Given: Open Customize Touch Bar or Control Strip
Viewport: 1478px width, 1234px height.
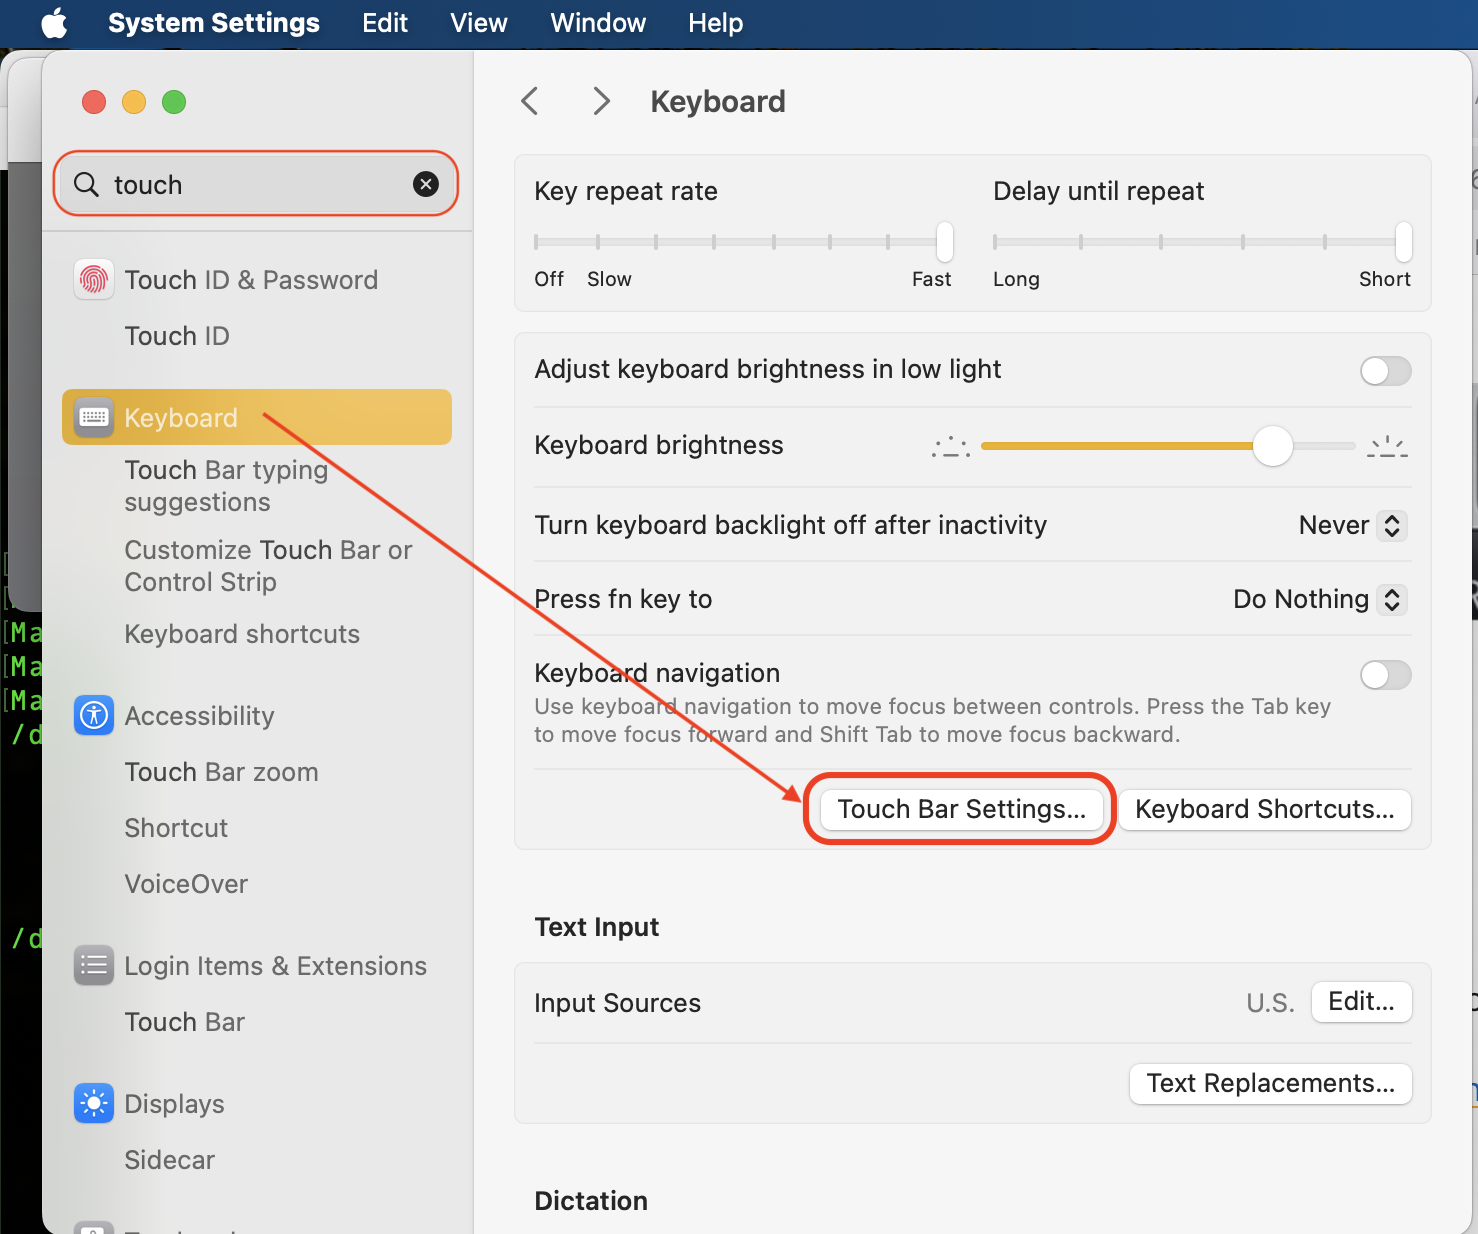Looking at the screenshot, I should pyautogui.click(x=268, y=566).
